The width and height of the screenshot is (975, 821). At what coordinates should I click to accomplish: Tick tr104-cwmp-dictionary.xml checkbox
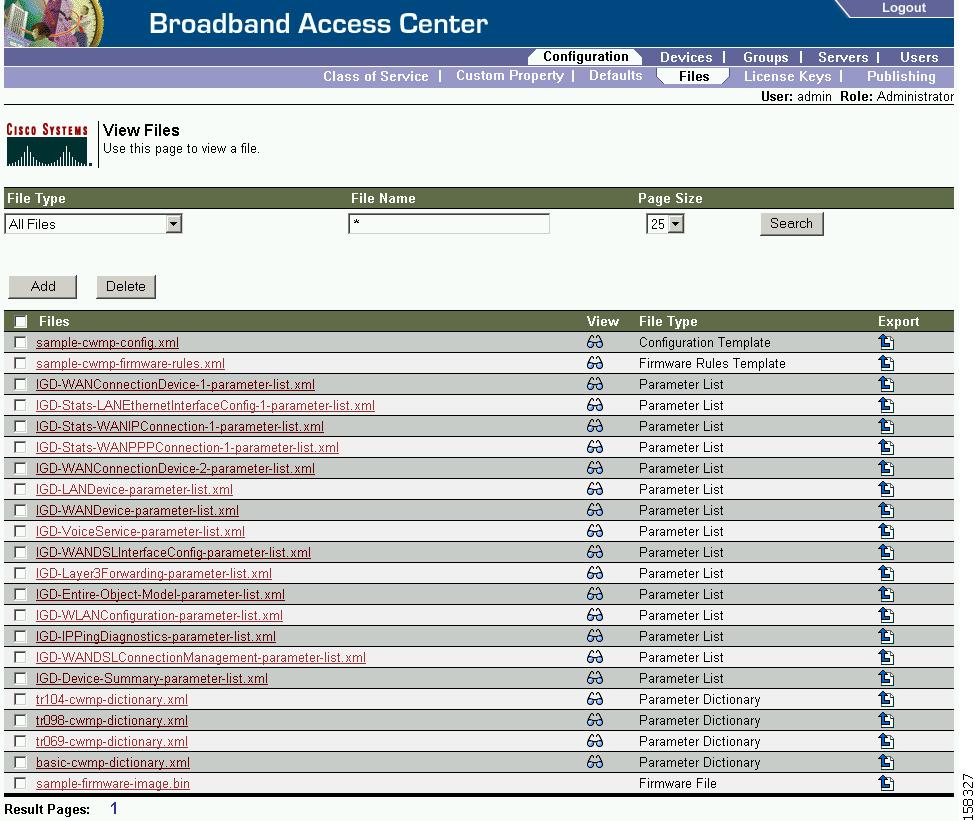(x=21, y=699)
